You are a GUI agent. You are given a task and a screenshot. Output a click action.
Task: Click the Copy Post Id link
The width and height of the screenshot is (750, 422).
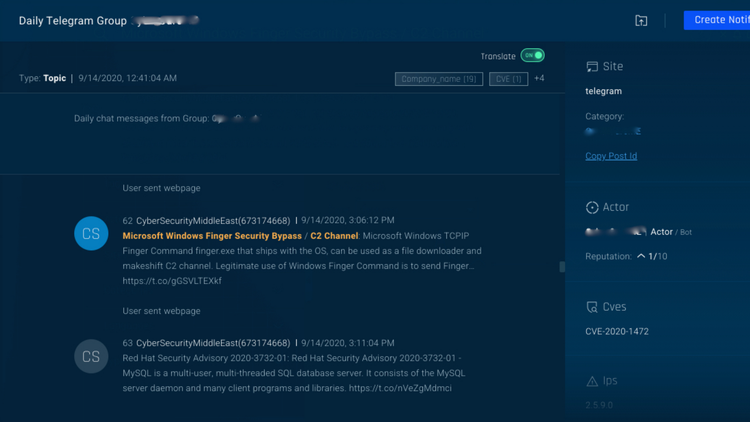tap(611, 156)
